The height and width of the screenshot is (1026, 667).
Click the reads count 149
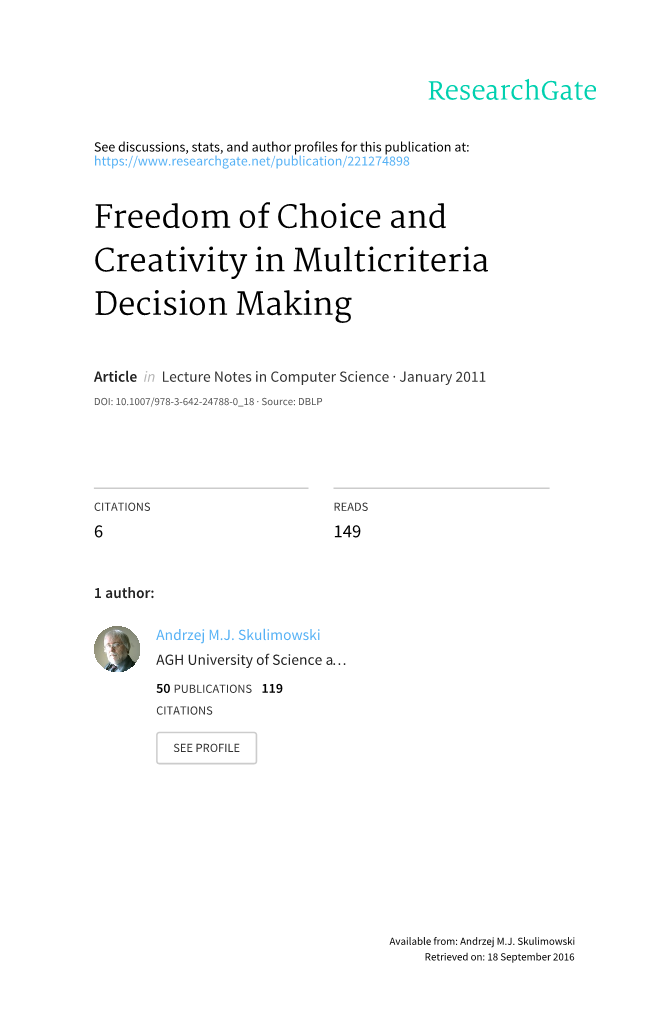pos(347,531)
